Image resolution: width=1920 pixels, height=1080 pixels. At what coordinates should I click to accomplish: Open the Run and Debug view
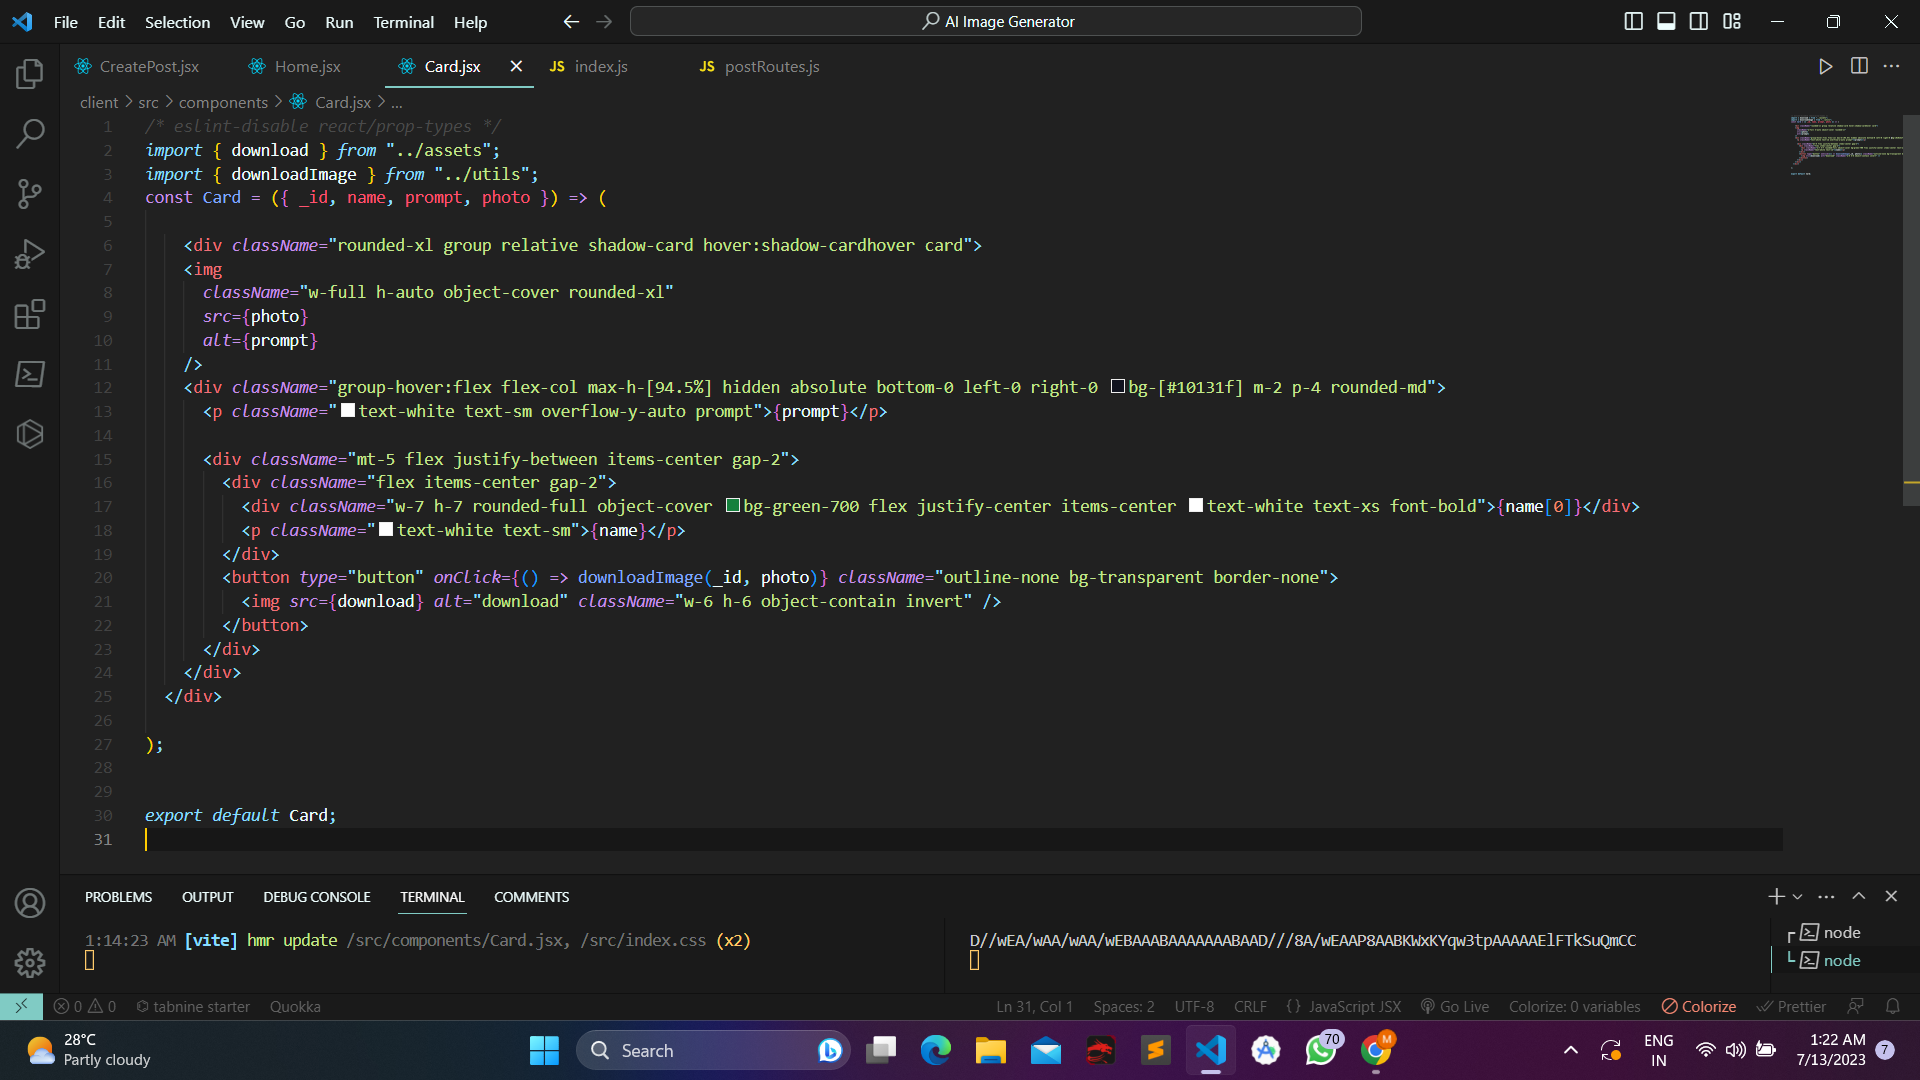30,254
